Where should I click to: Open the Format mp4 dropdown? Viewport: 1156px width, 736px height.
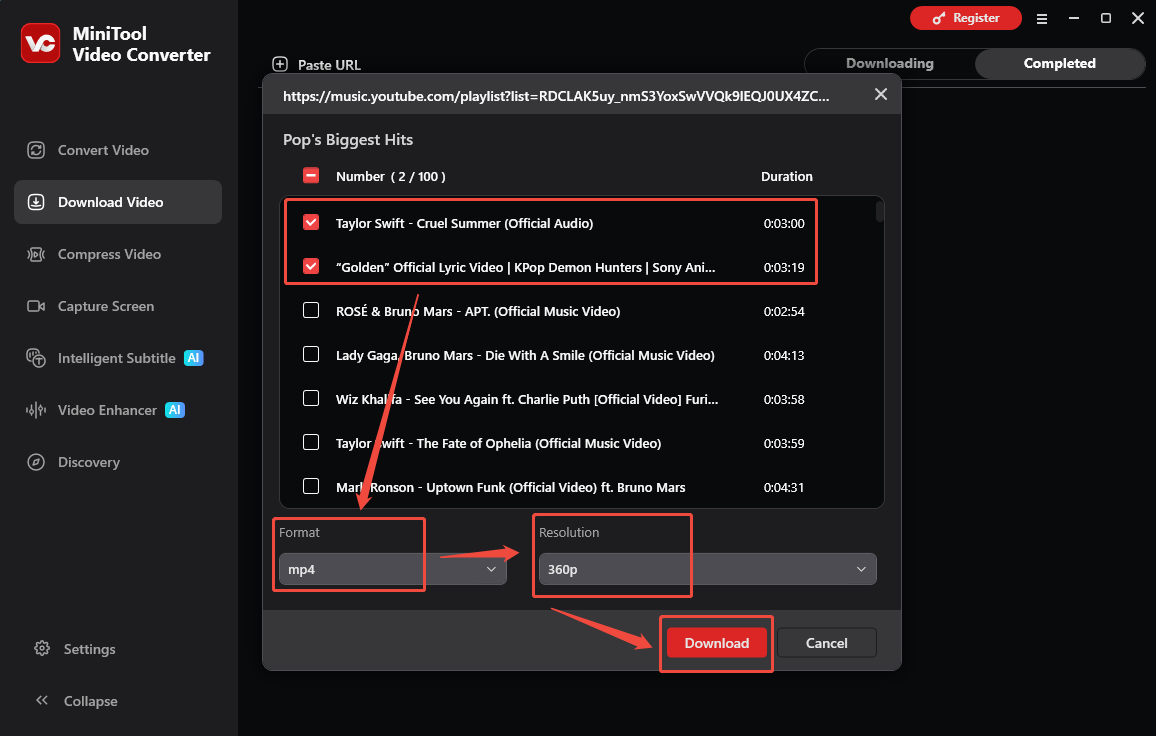[392, 569]
